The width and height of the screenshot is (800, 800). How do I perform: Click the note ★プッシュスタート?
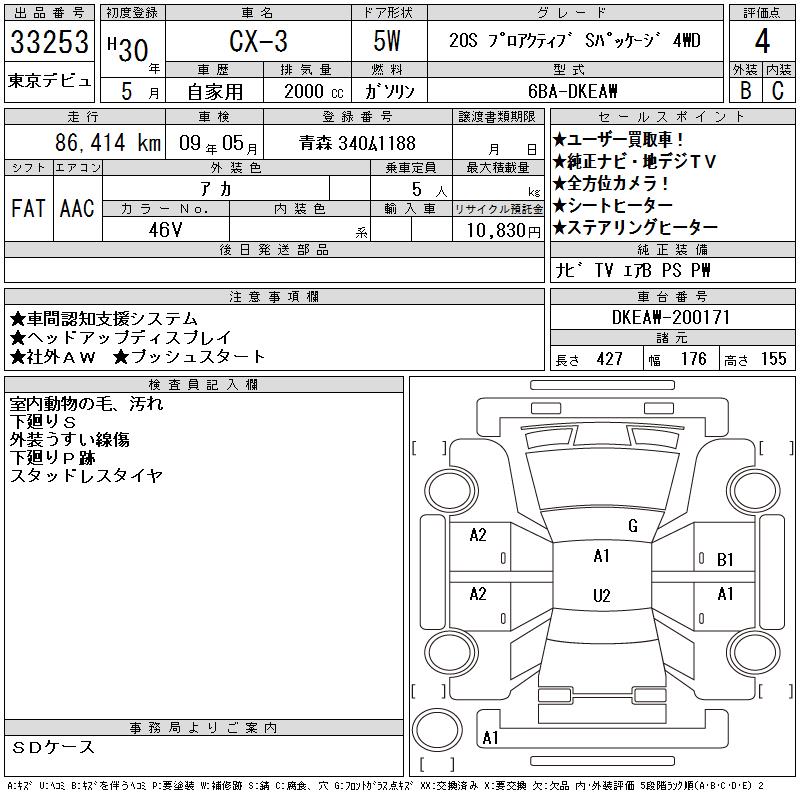189,357
